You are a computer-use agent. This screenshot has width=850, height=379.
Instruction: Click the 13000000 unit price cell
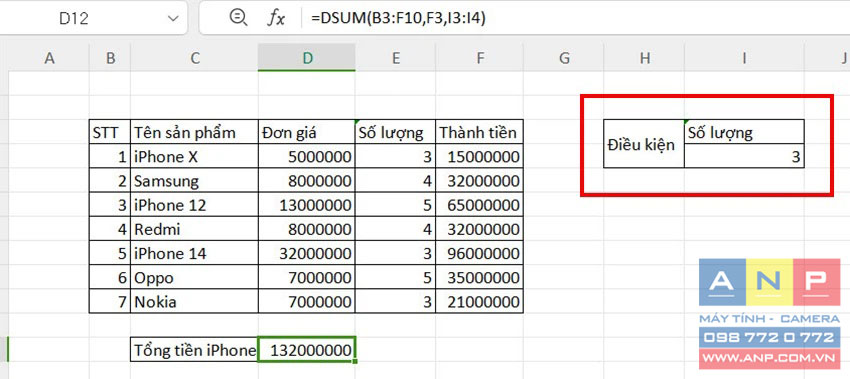(307, 205)
